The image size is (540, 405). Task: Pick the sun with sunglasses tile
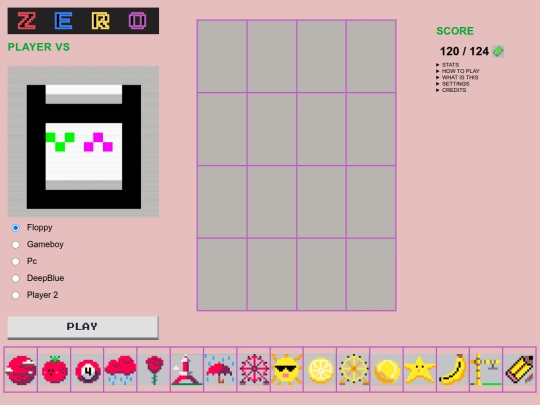[x=287, y=370]
